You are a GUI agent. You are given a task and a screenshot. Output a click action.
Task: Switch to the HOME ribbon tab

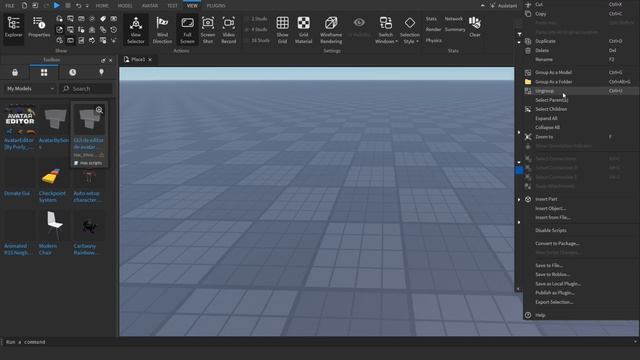tap(102, 6)
